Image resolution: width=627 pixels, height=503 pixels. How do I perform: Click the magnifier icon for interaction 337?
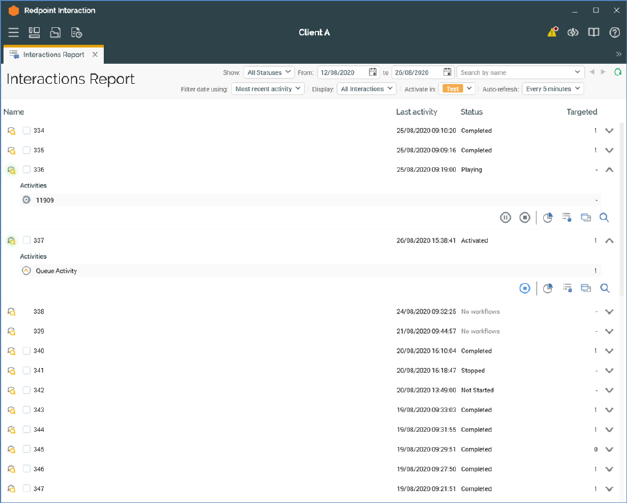coord(605,288)
